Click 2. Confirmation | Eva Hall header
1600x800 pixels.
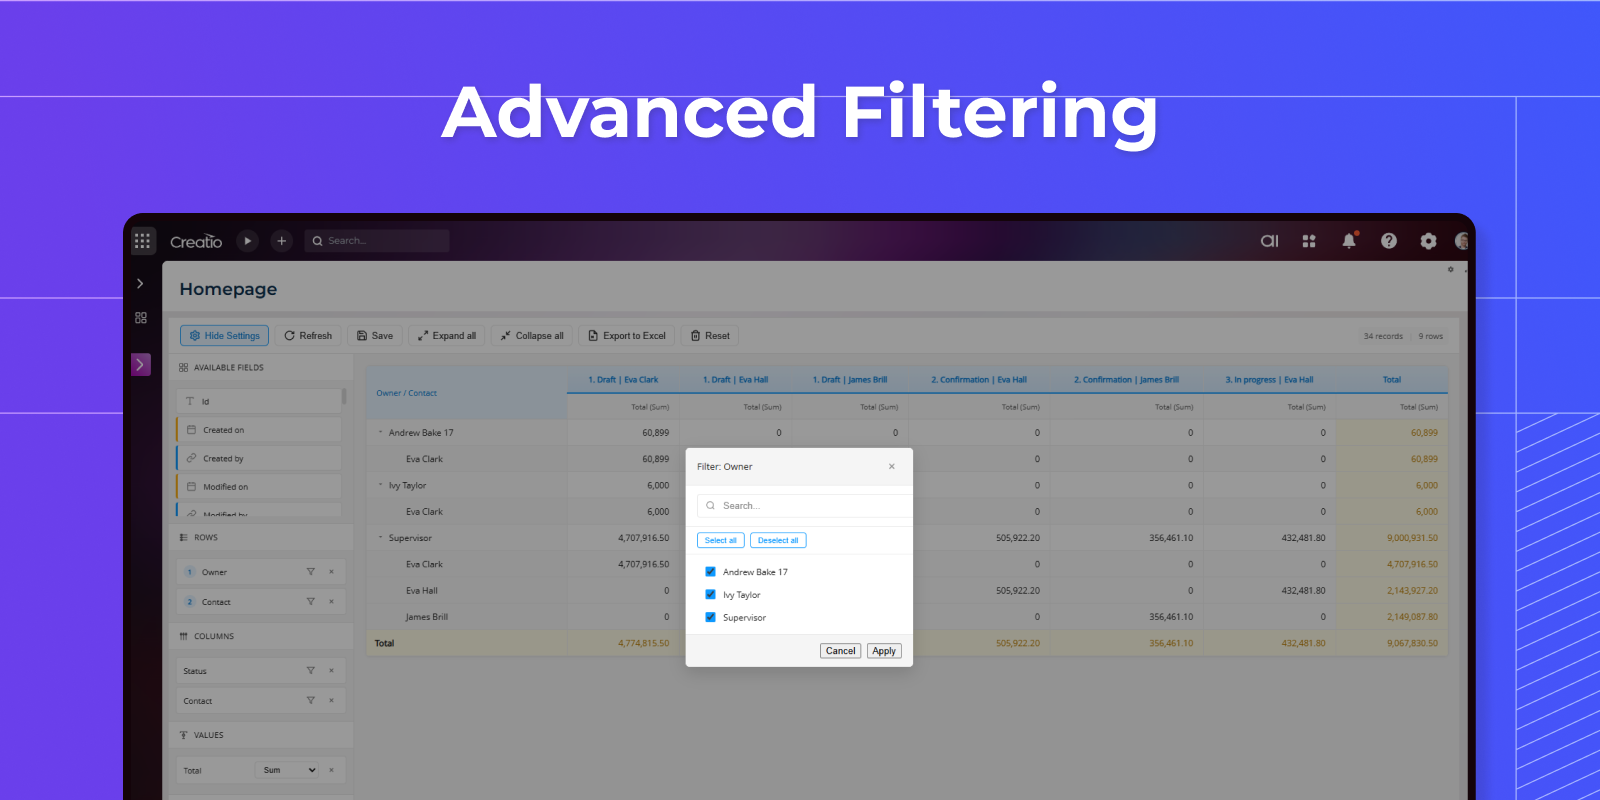(x=979, y=380)
